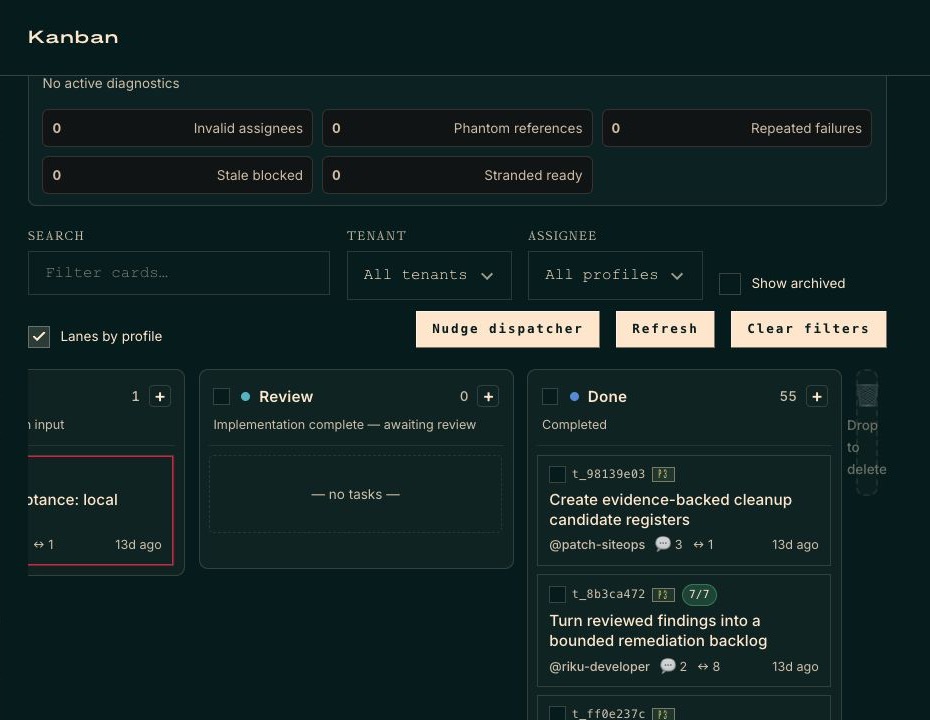Viewport: 930px width, 720px height.
Task: Click the blue status dot beside Done
Action: coord(574,396)
